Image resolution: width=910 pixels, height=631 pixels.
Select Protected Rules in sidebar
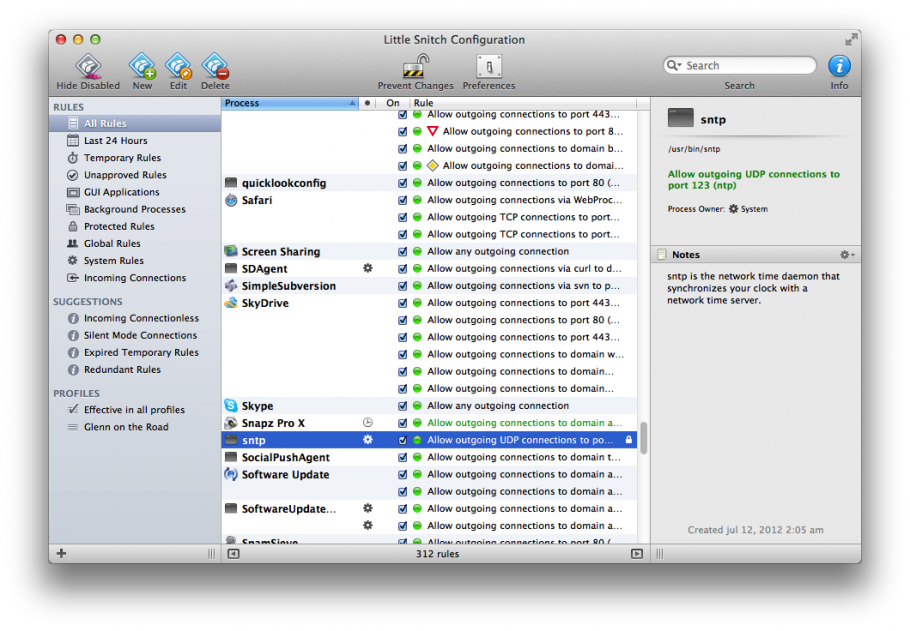click(135, 226)
